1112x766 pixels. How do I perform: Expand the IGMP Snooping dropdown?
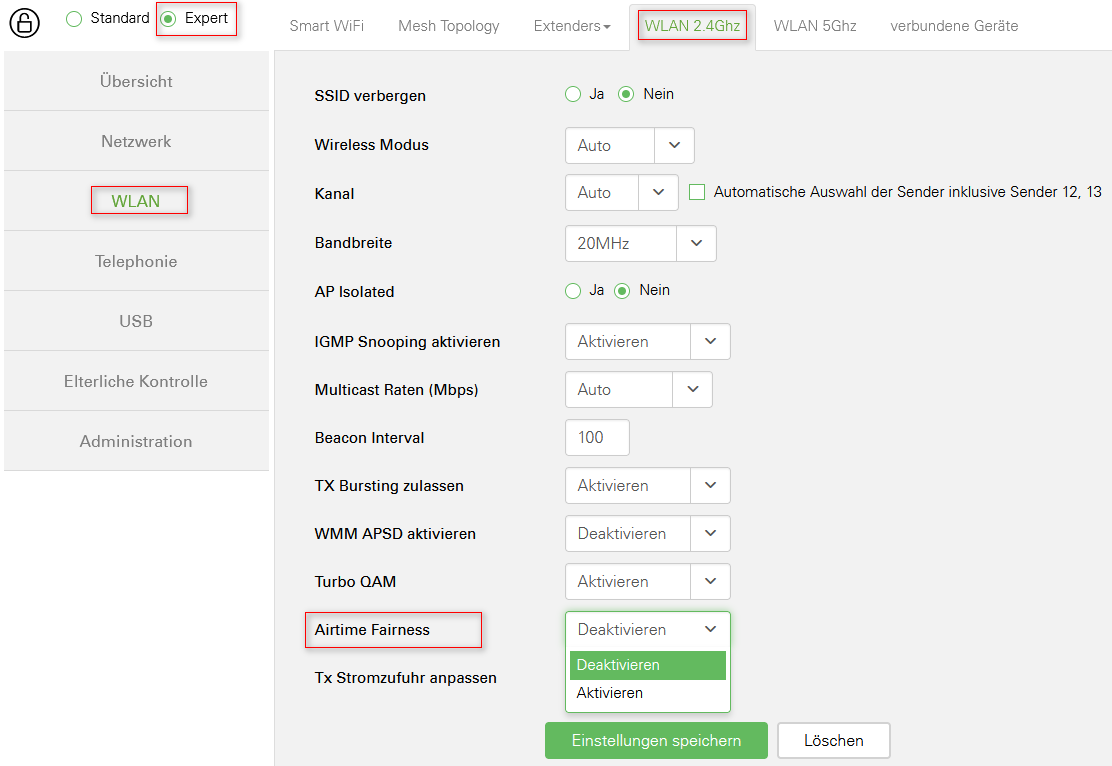point(647,341)
